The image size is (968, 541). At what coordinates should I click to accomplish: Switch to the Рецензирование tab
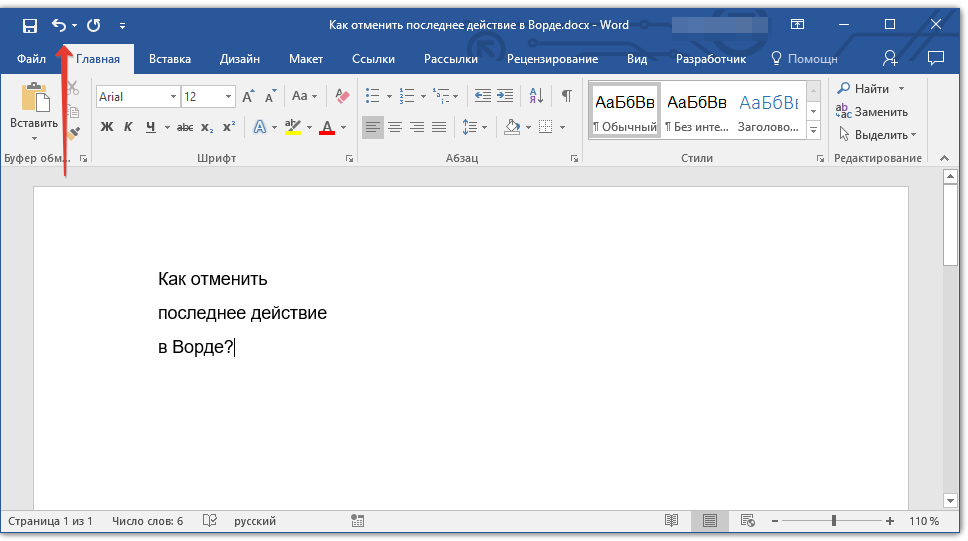[552, 59]
